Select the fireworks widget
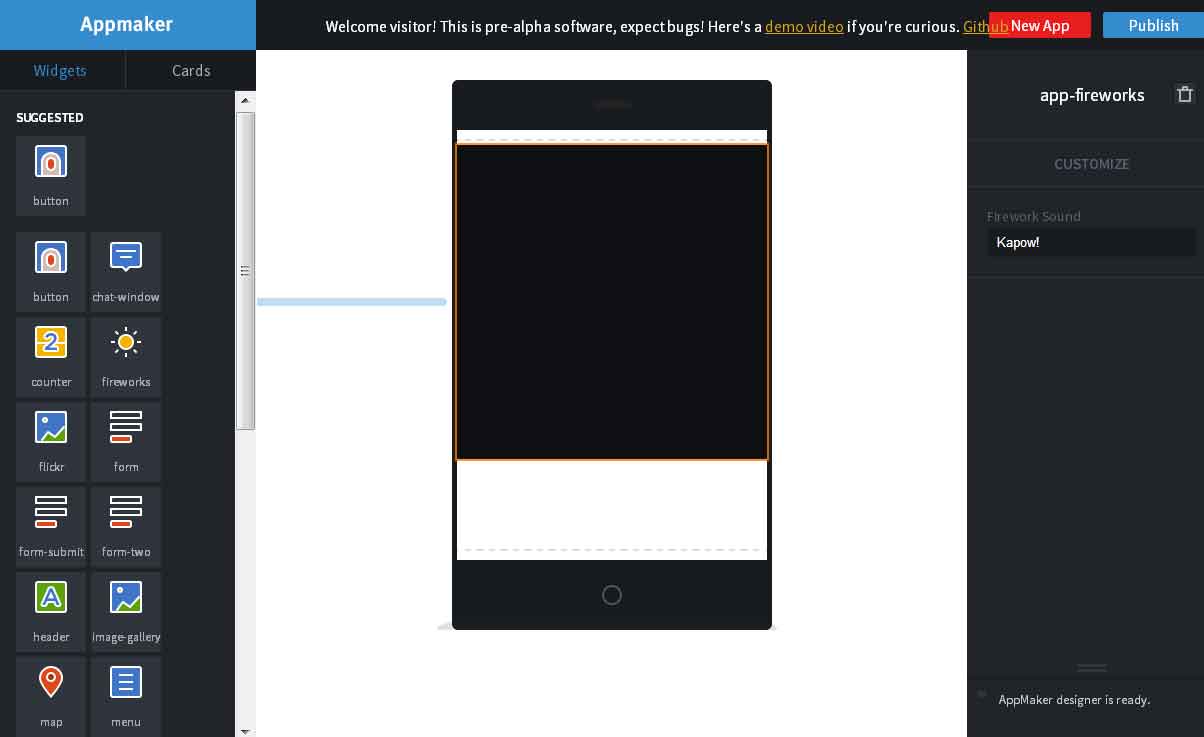Screen dimensions: 1204x737 [126, 356]
